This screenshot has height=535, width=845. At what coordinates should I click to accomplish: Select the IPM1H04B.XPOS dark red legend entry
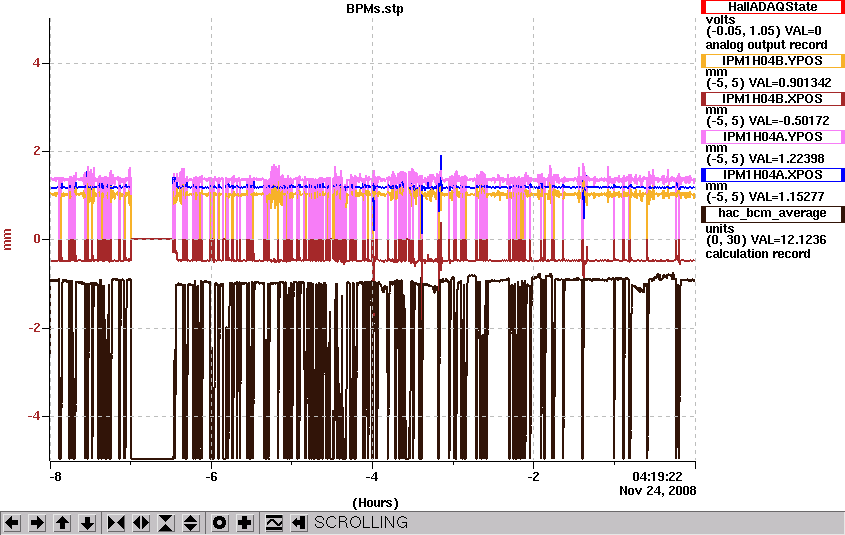pos(772,99)
